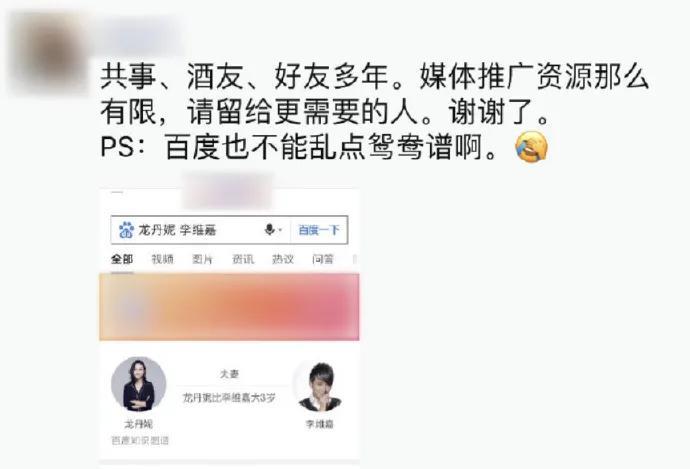Click the blurred orange banner image
Viewport: 690px width, 469px height.
(229, 307)
